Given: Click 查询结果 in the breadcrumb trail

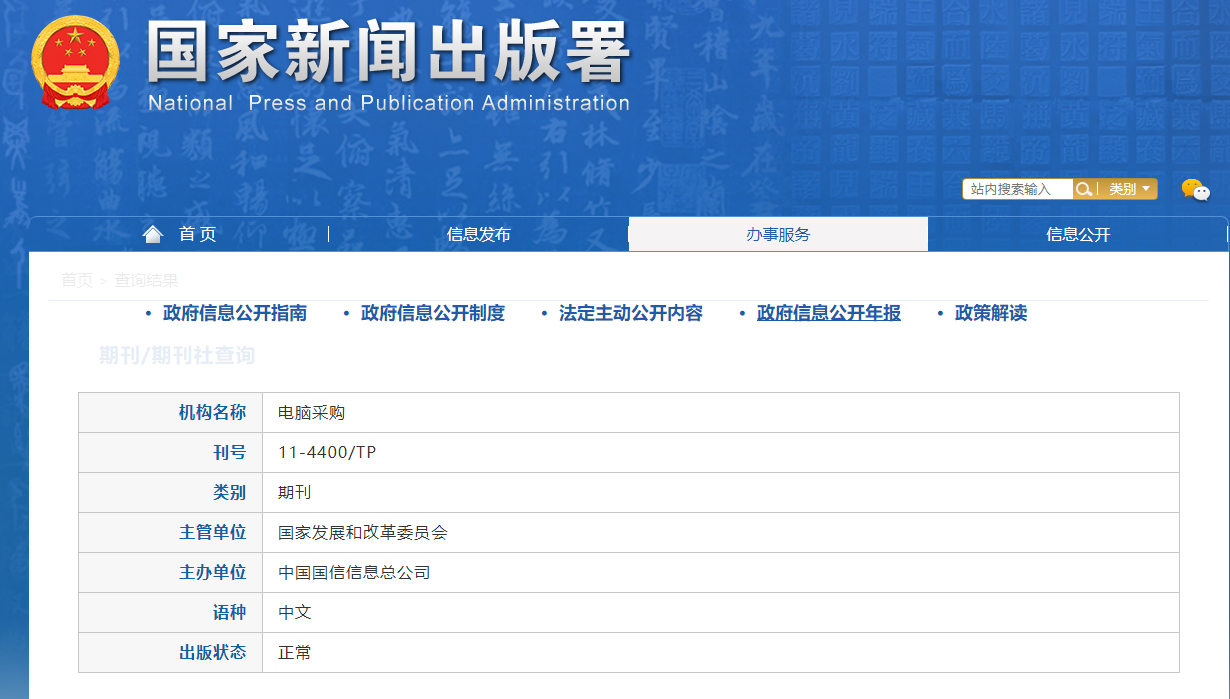Looking at the screenshot, I should click(146, 280).
